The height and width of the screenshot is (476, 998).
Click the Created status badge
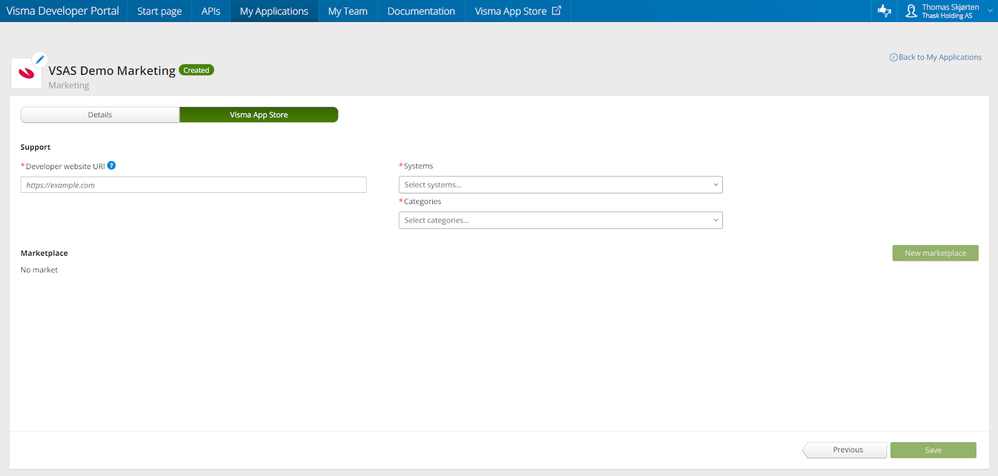196,70
